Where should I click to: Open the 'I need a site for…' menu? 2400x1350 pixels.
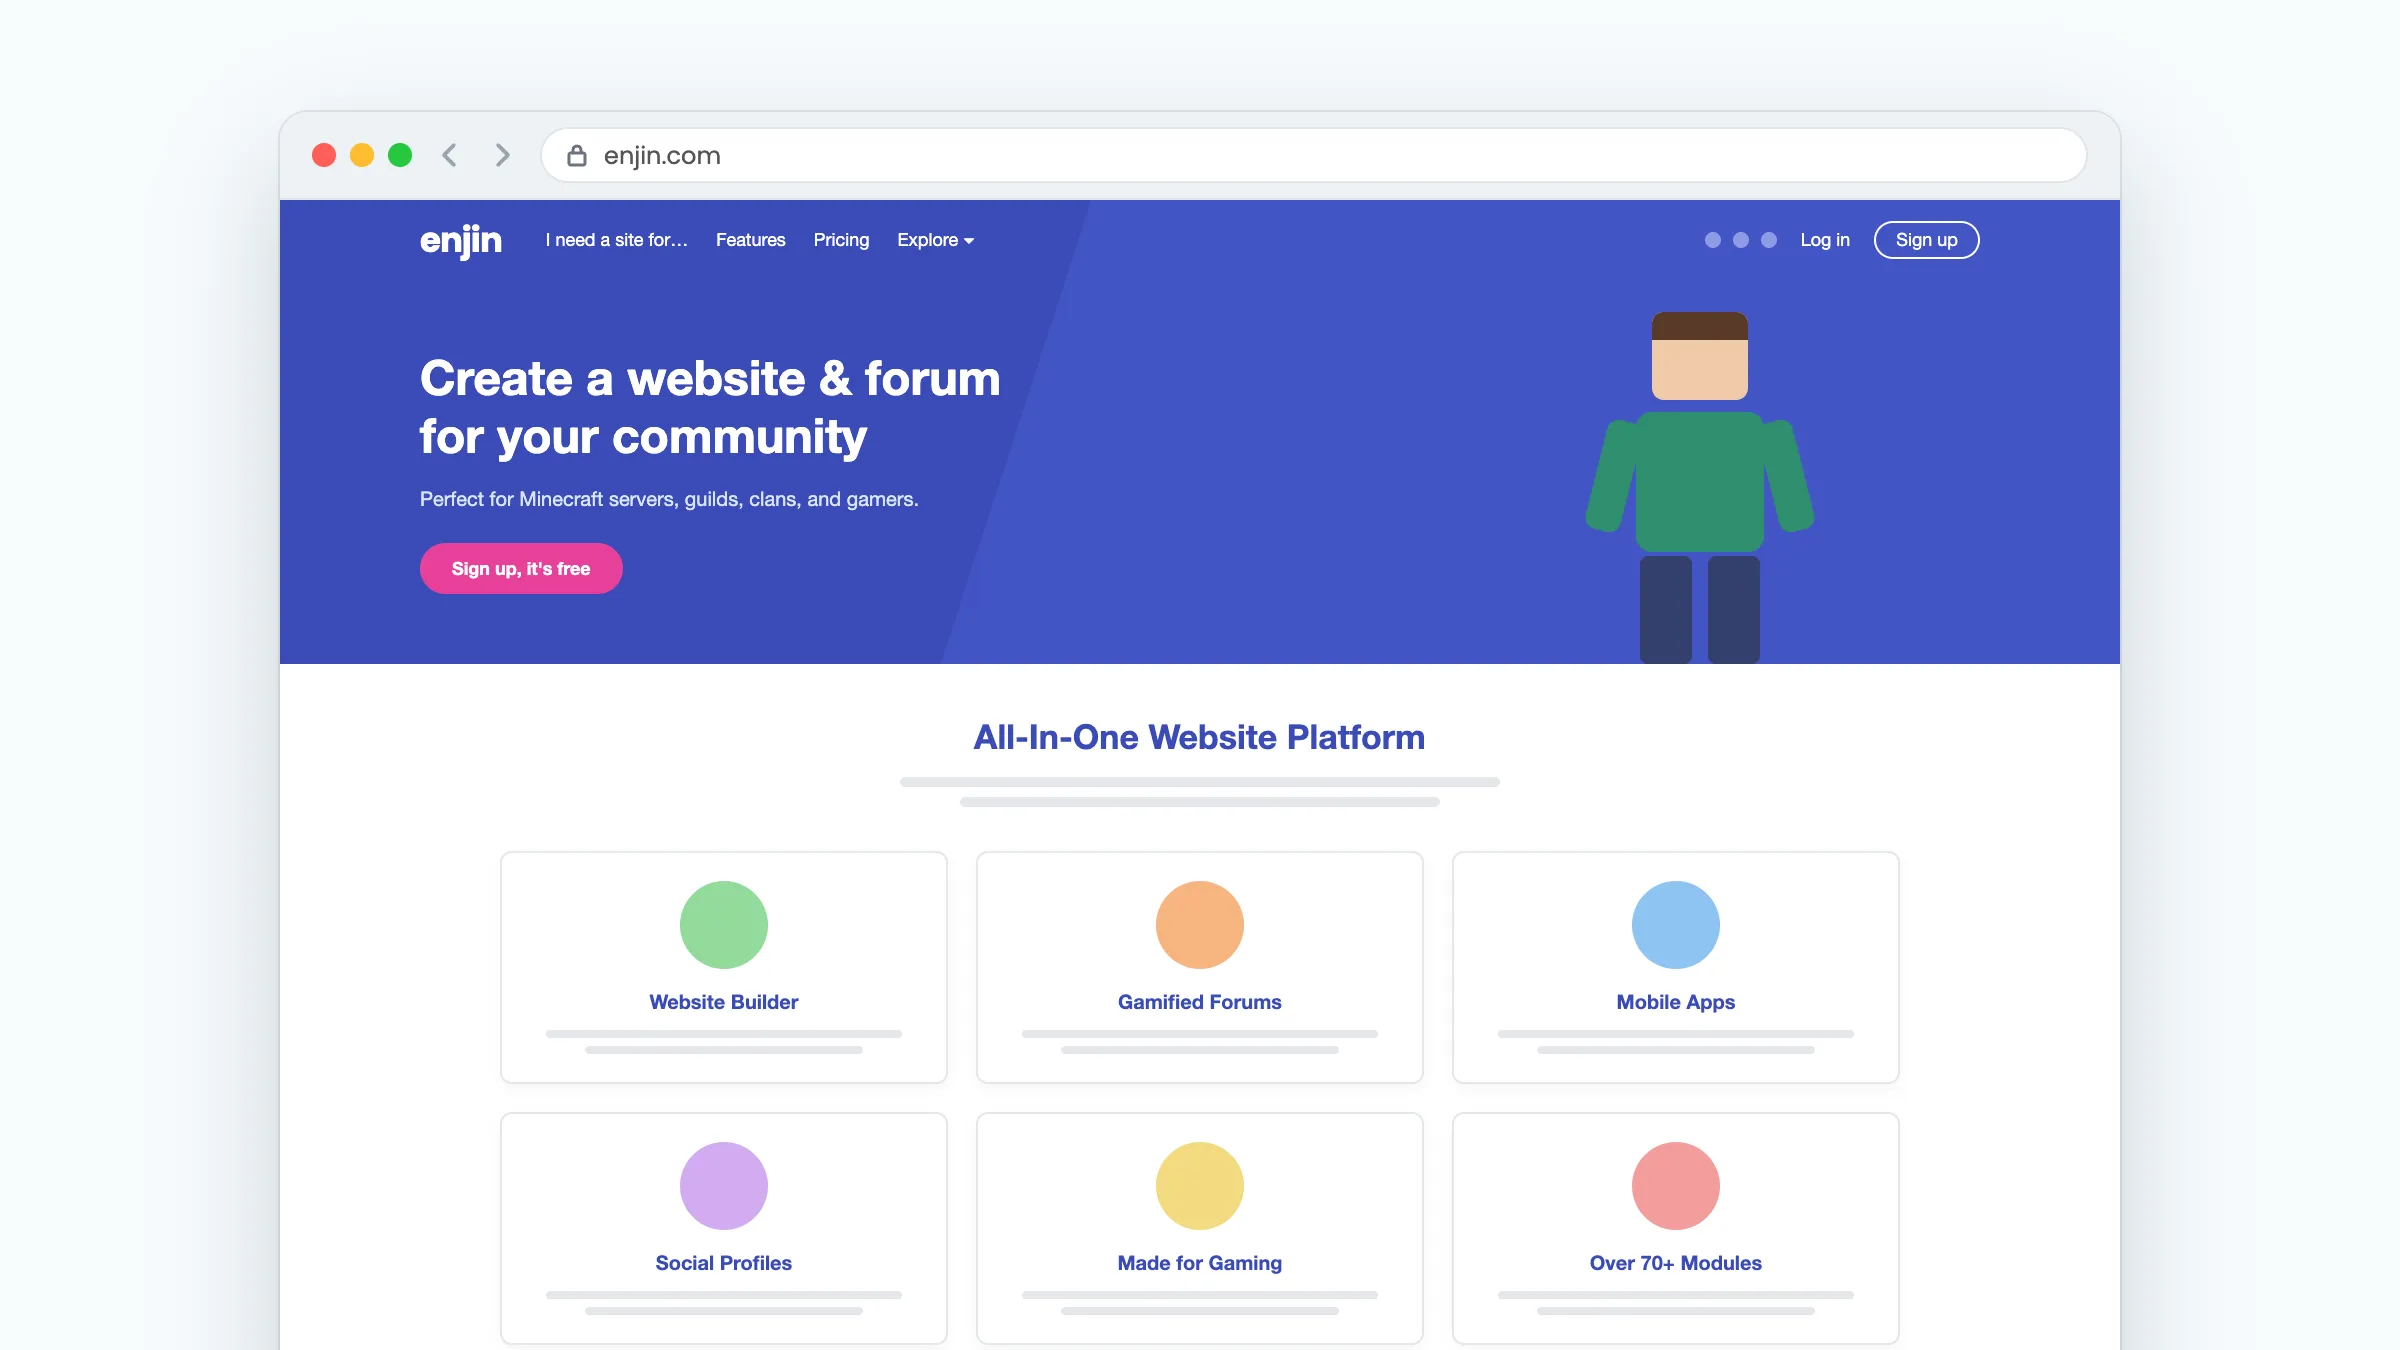tap(617, 240)
